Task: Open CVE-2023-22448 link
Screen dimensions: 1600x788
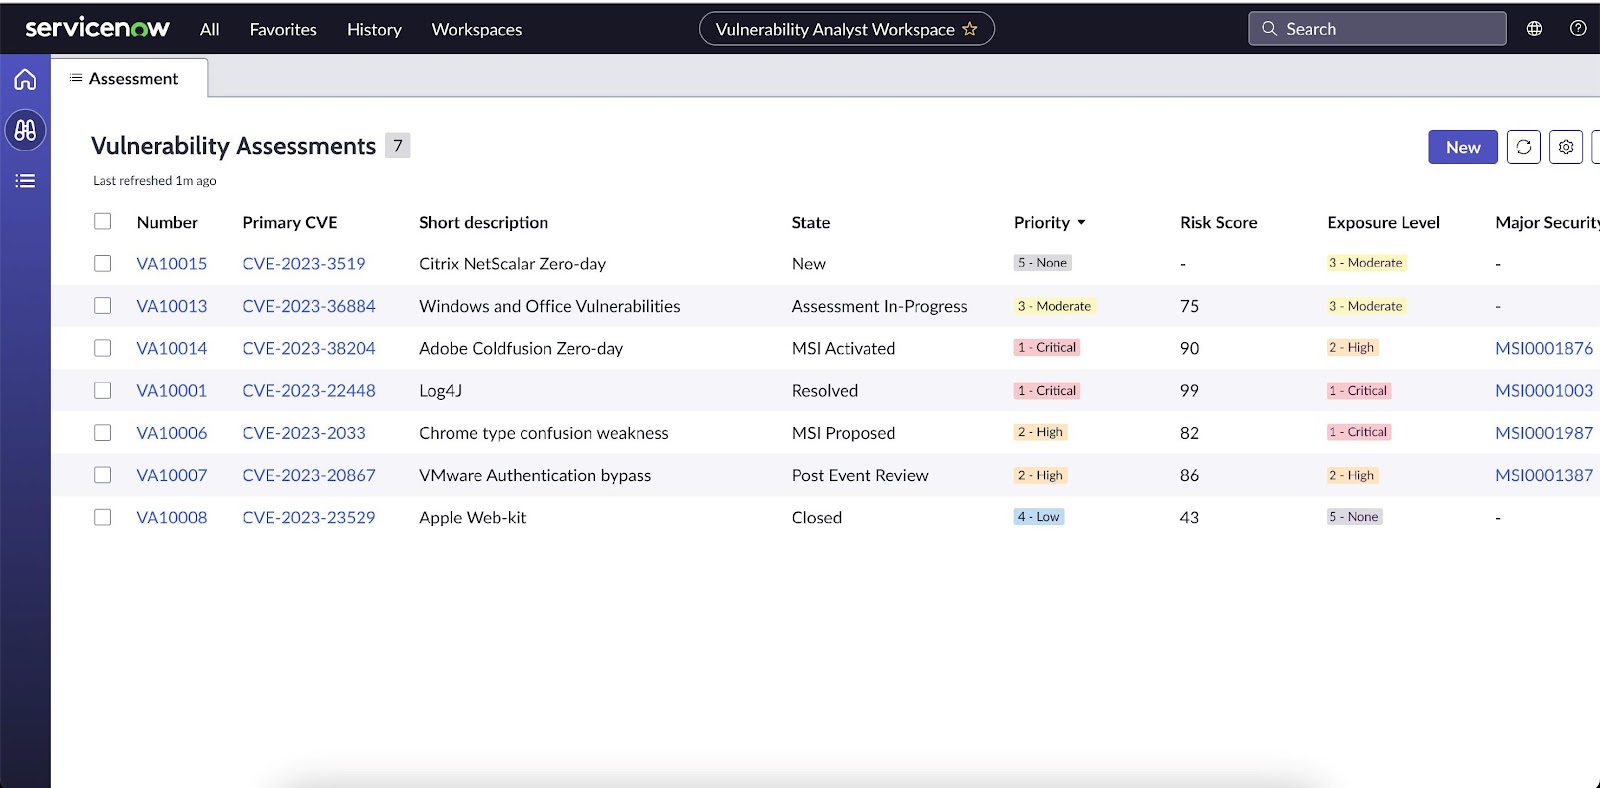Action: pyautogui.click(x=309, y=391)
